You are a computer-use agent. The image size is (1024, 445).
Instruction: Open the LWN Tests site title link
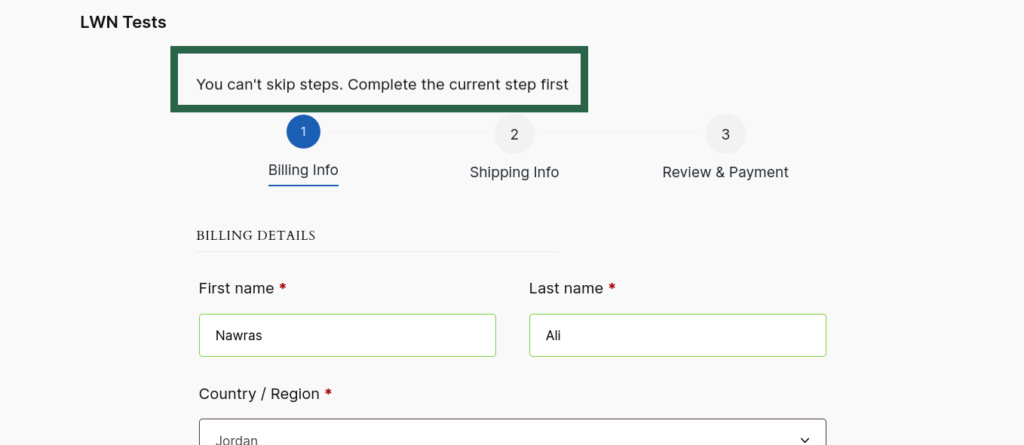(x=123, y=21)
